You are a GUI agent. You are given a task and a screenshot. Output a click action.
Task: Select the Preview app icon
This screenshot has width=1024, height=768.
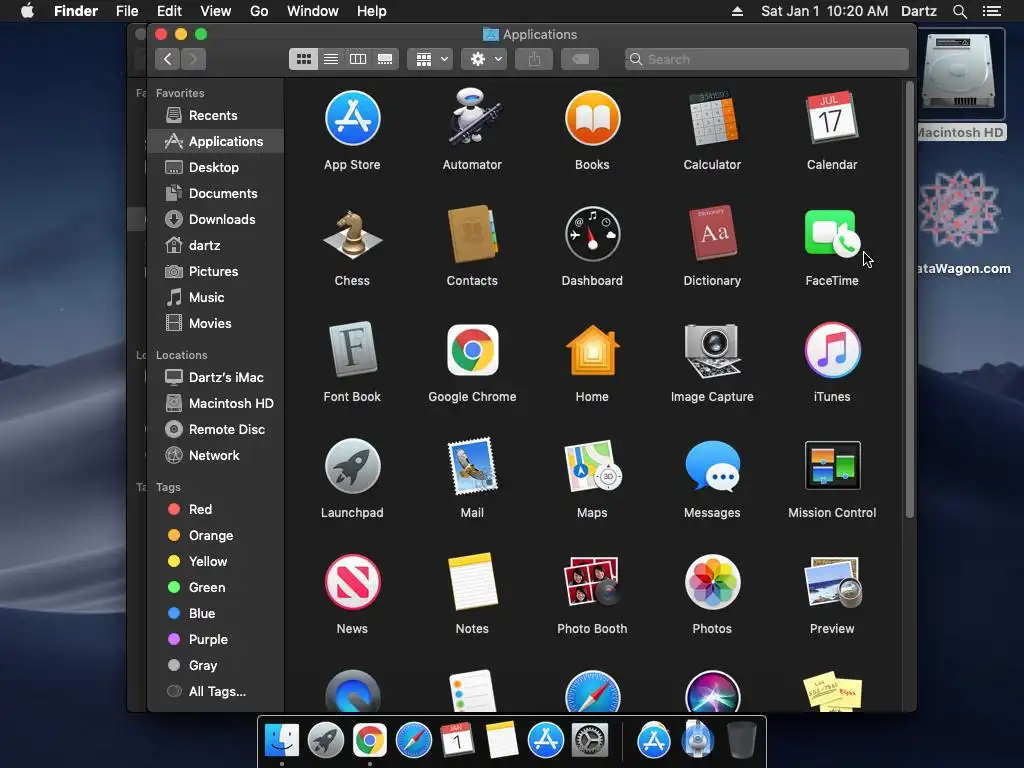[832, 582]
